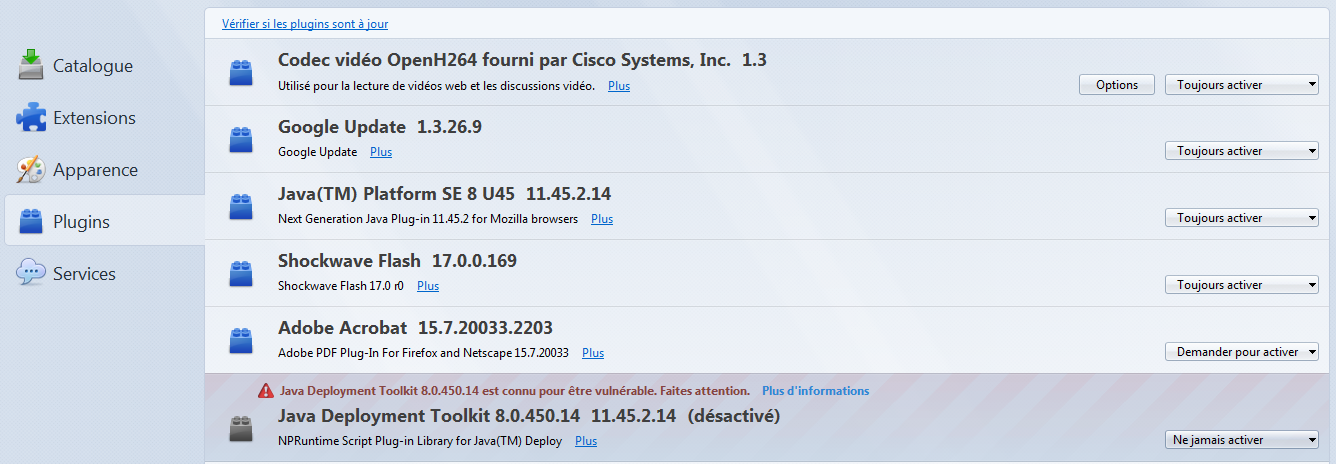Viewport: 1336px width, 464px height.
Task: Click Plus link next to Google Update
Action: tap(381, 152)
